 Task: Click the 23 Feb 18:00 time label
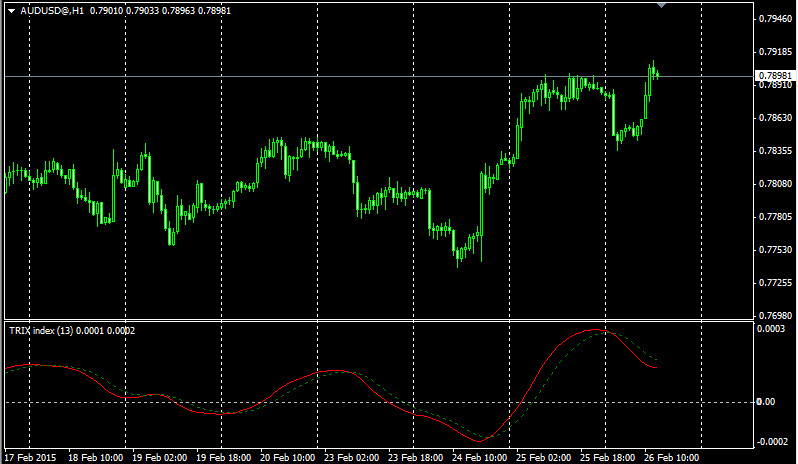(416, 457)
